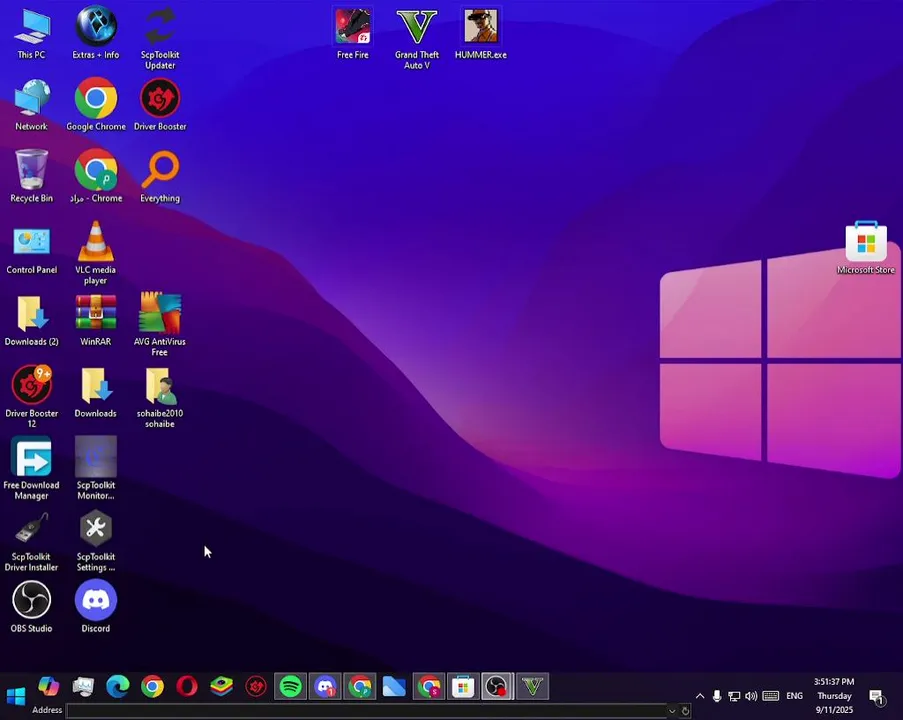The image size is (903, 720).
Task: Select the ScpToolkit Settings icon
Action: (x=96, y=541)
